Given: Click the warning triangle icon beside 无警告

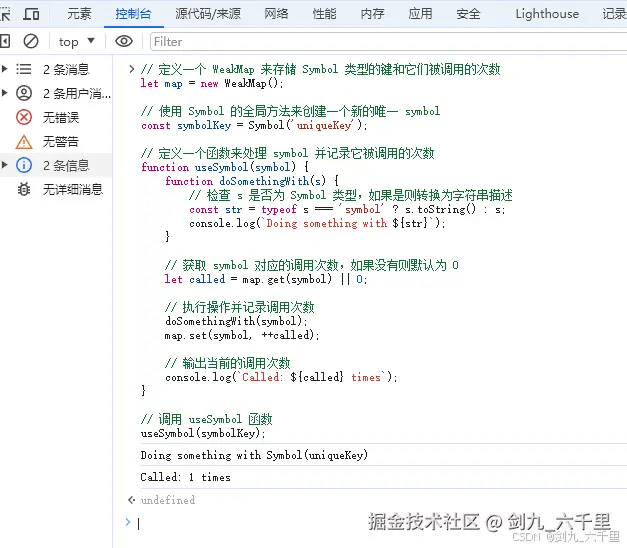Looking at the screenshot, I should click(x=24, y=142).
